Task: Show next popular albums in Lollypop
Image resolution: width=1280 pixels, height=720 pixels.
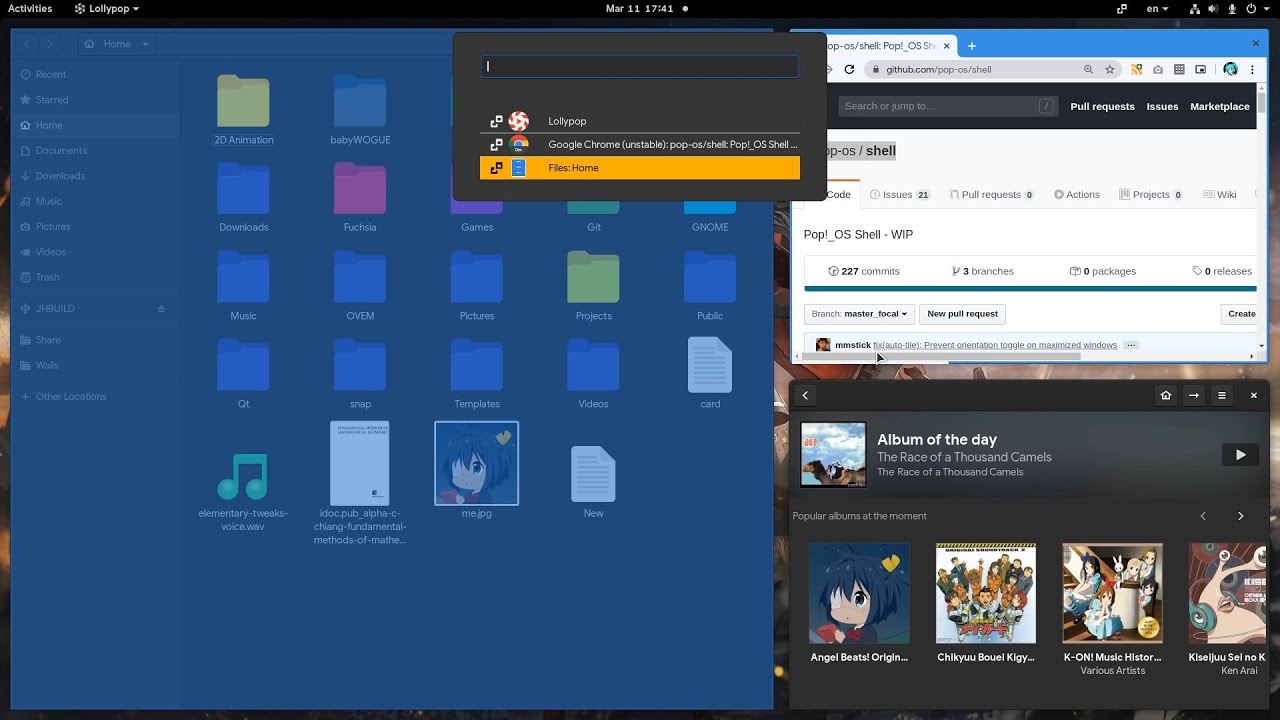Action: tap(1241, 516)
